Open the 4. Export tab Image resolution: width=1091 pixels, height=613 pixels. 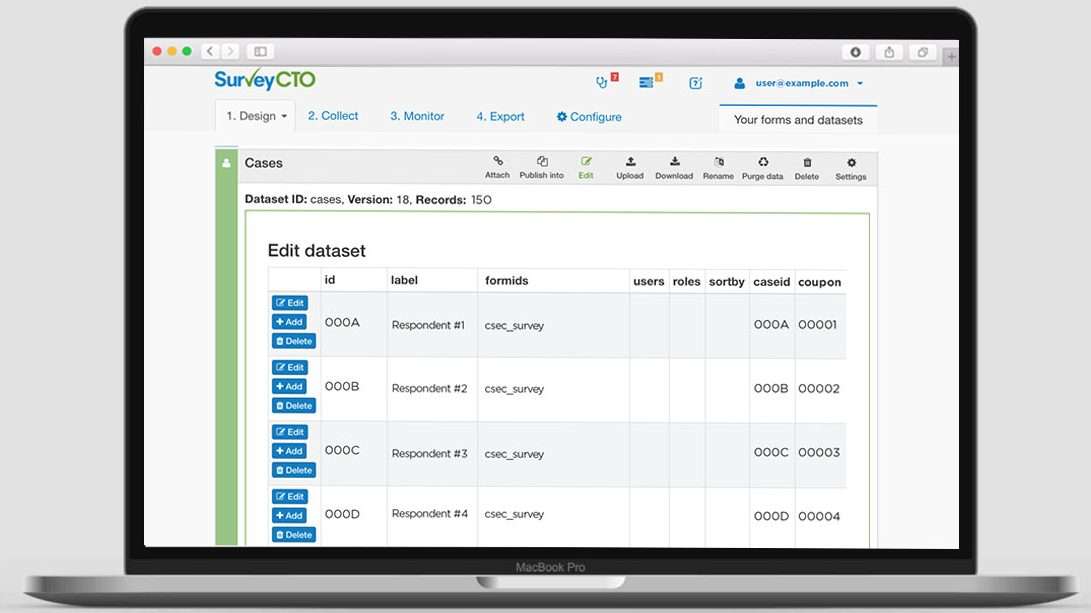click(x=500, y=117)
